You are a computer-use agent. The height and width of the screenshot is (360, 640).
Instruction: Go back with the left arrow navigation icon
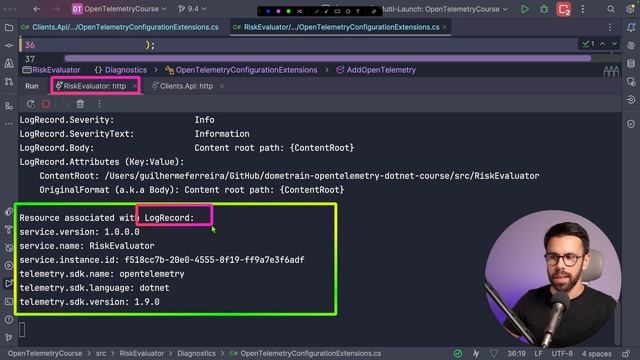tap(37, 9)
